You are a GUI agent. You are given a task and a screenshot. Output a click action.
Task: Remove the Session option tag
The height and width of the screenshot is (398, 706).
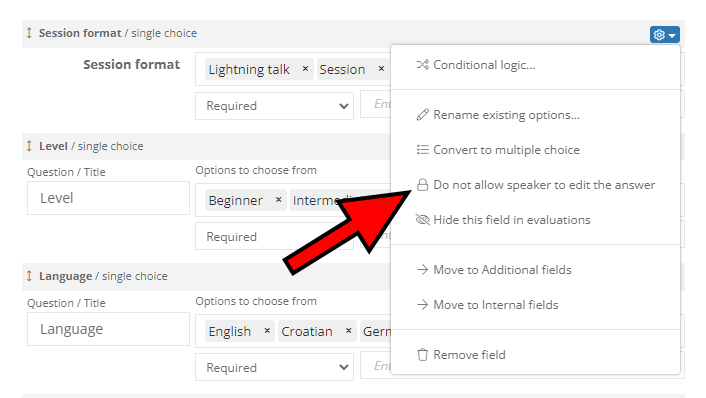[x=381, y=68]
